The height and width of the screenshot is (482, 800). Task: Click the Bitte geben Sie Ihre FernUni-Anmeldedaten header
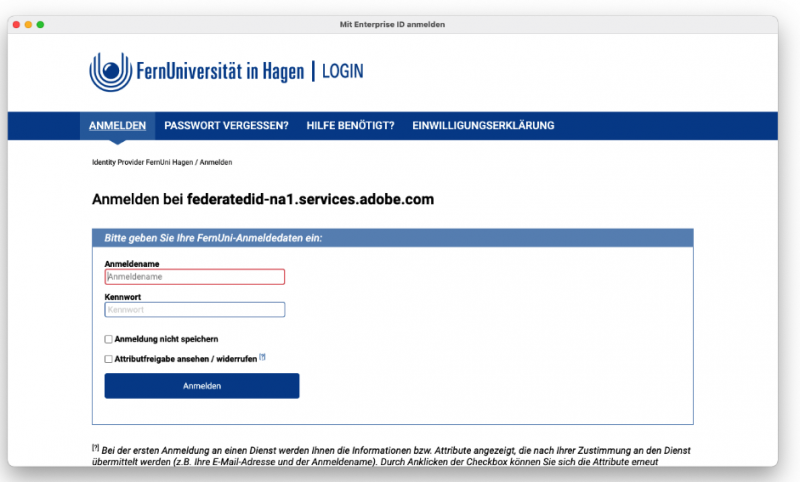click(x=392, y=238)
